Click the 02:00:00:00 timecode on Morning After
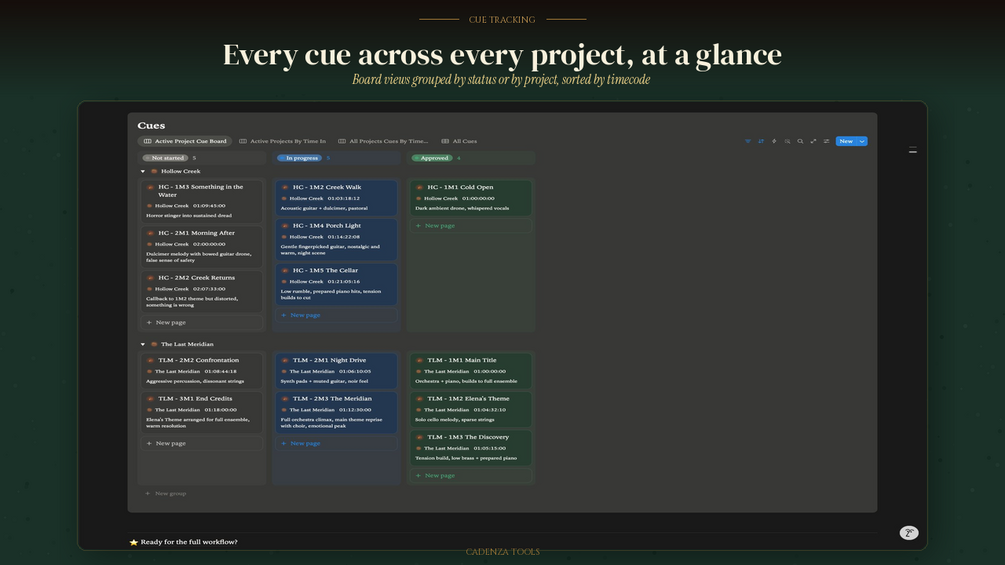This screenshot has height=565, width=1005. point(209,244)
